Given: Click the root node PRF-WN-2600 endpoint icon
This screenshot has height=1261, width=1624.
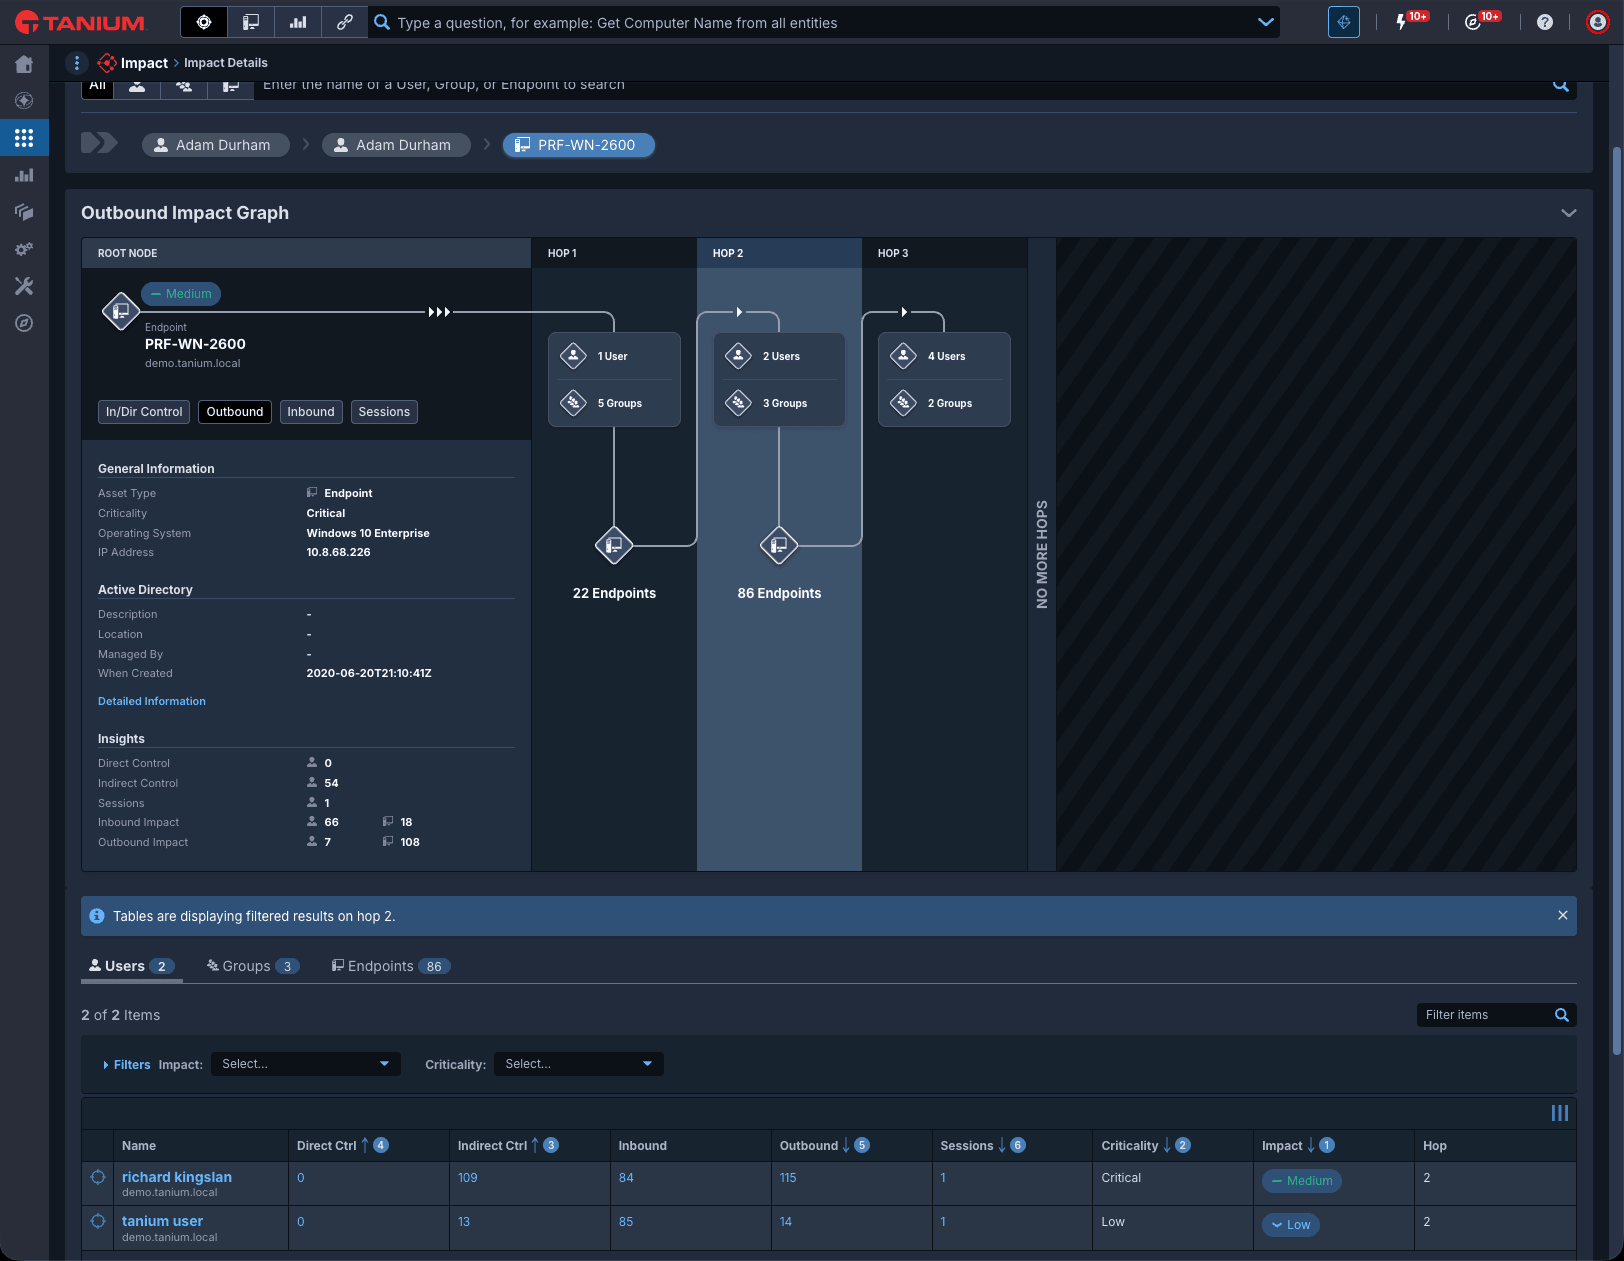Looking at the screenshot, I should (x=121, y=311).
